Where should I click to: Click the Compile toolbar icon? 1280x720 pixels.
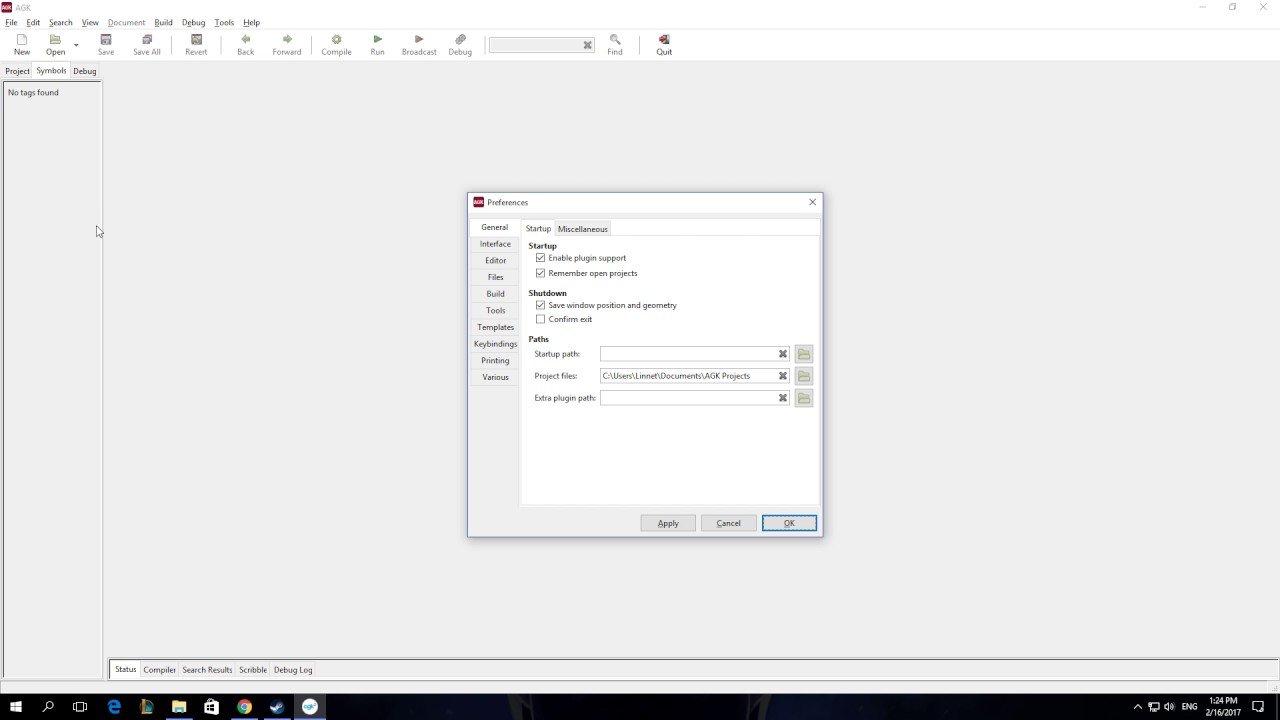336,45
